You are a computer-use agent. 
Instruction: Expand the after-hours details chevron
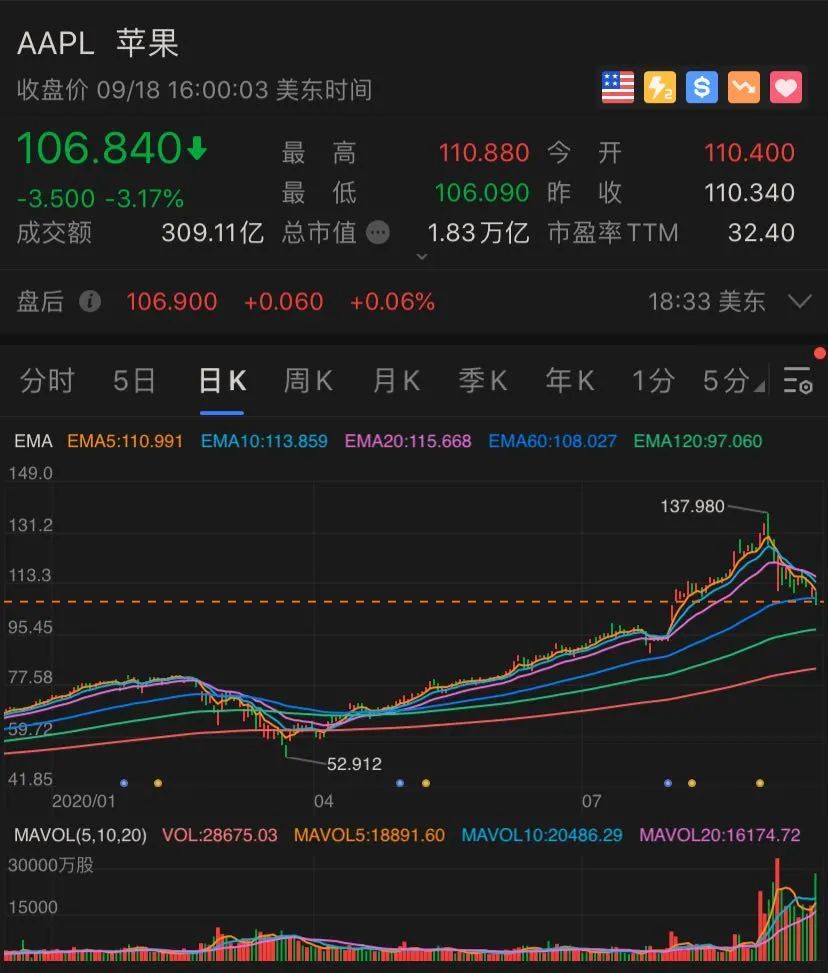[x=799, y=302]
